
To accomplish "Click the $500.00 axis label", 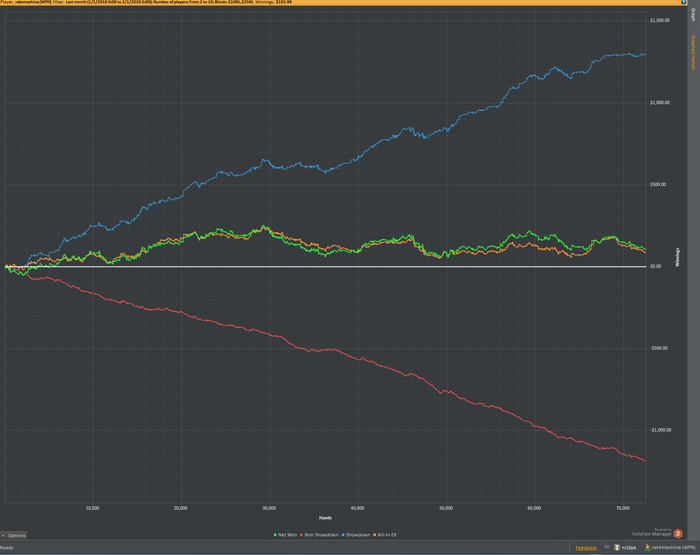I will (x=658, y=184).
